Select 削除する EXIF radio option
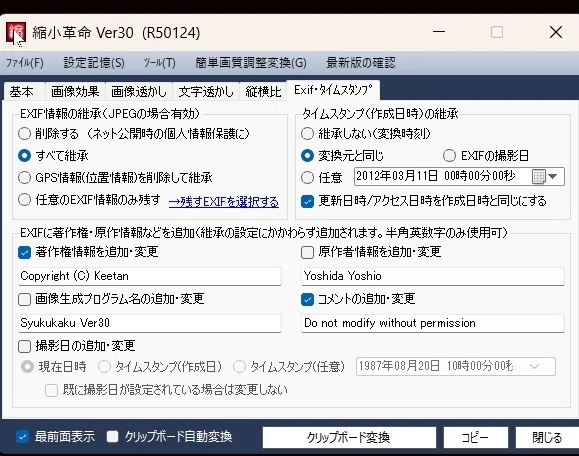This screenshot has width=579, height=456. pos(24,134)
